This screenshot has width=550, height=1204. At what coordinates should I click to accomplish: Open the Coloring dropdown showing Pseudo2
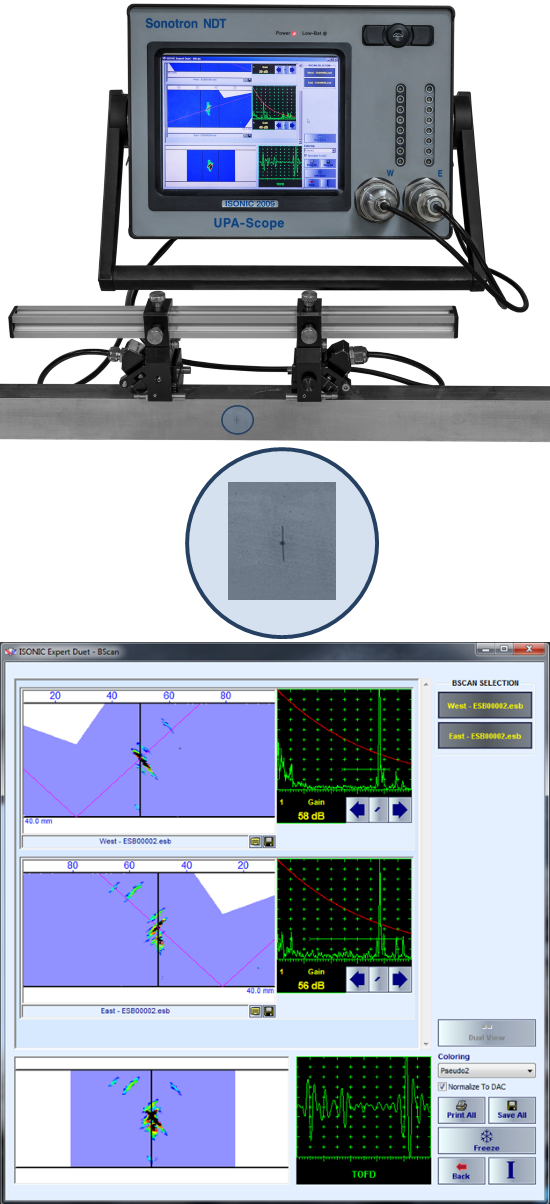tap(487, 1070)
